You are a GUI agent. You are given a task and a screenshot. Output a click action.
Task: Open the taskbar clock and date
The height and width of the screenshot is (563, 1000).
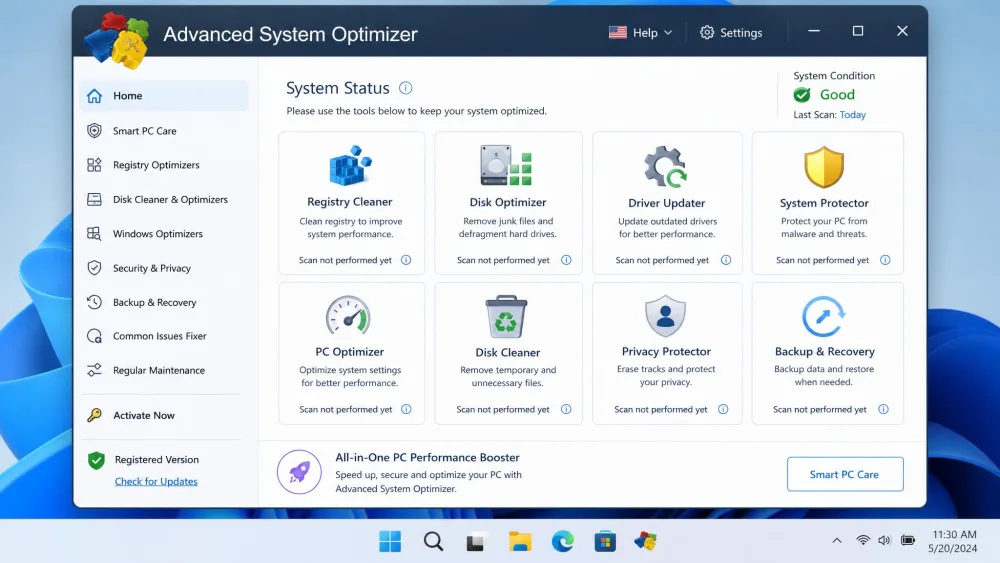pos(953,541)
